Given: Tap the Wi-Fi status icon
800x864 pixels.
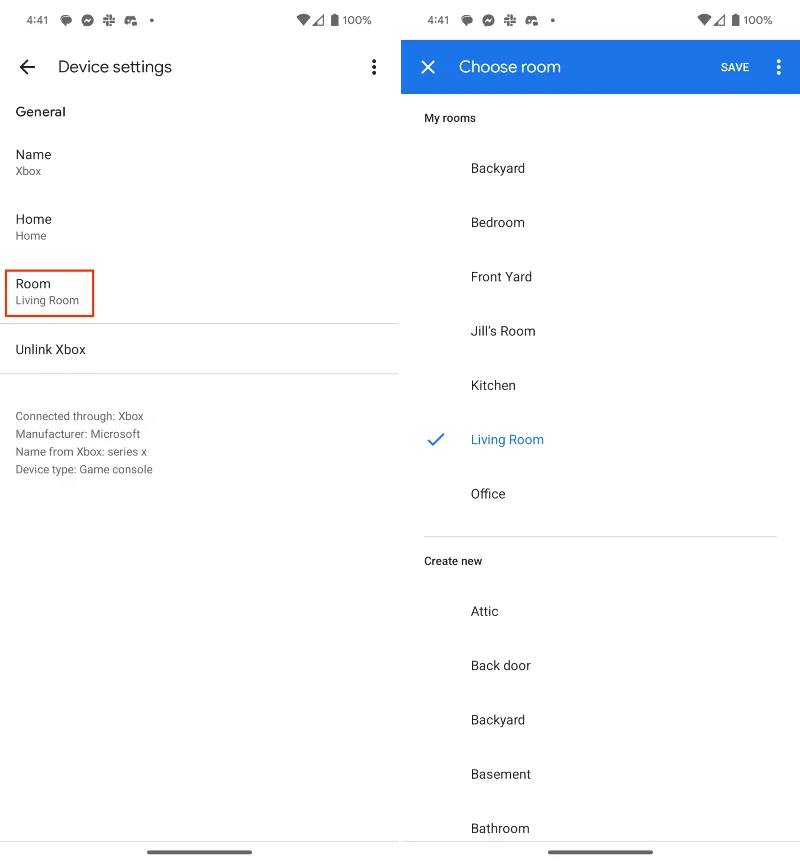Looking at the screenshot, I should pyautogui.click(x=303, y=19).
